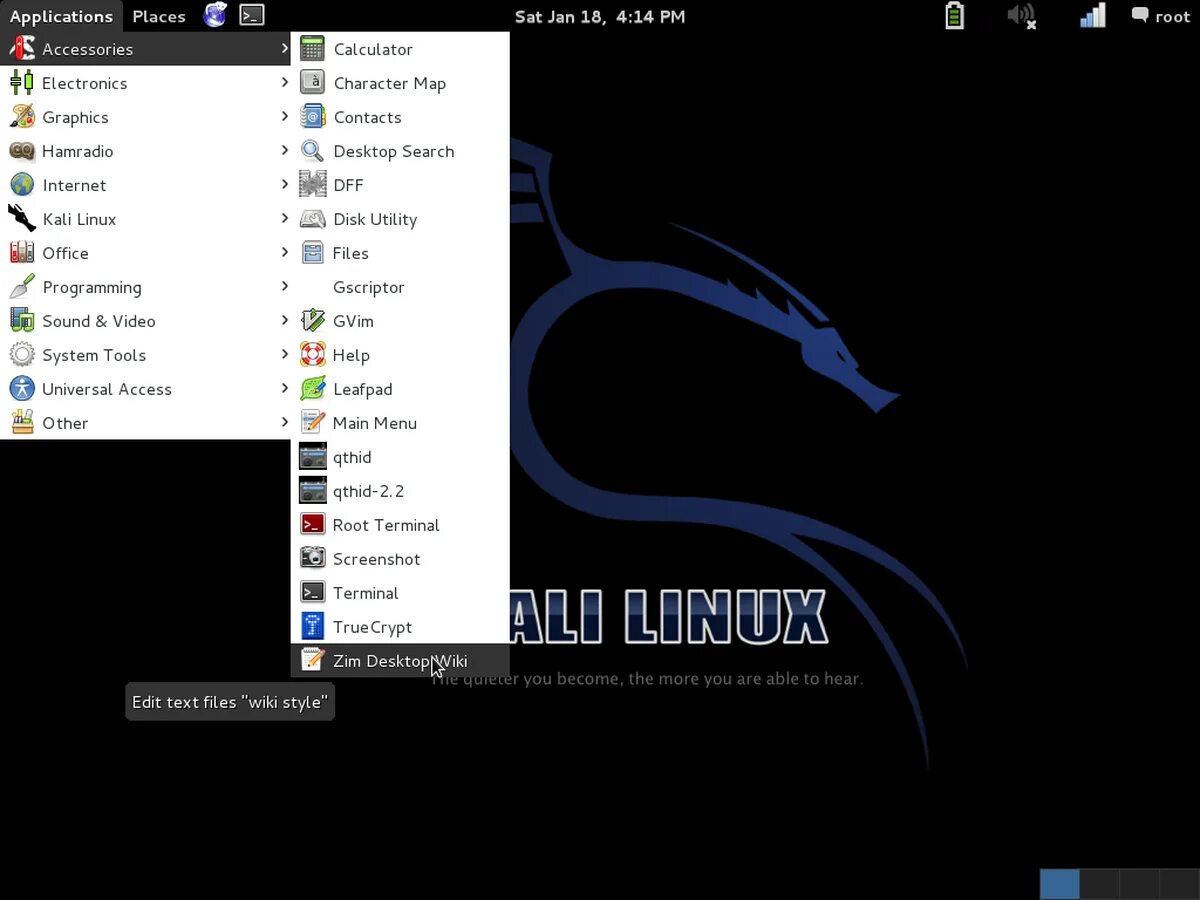Viewport: 1200px width, 900px height.
Task: Click the TrueCrypt icon
Action: (313, 627)
